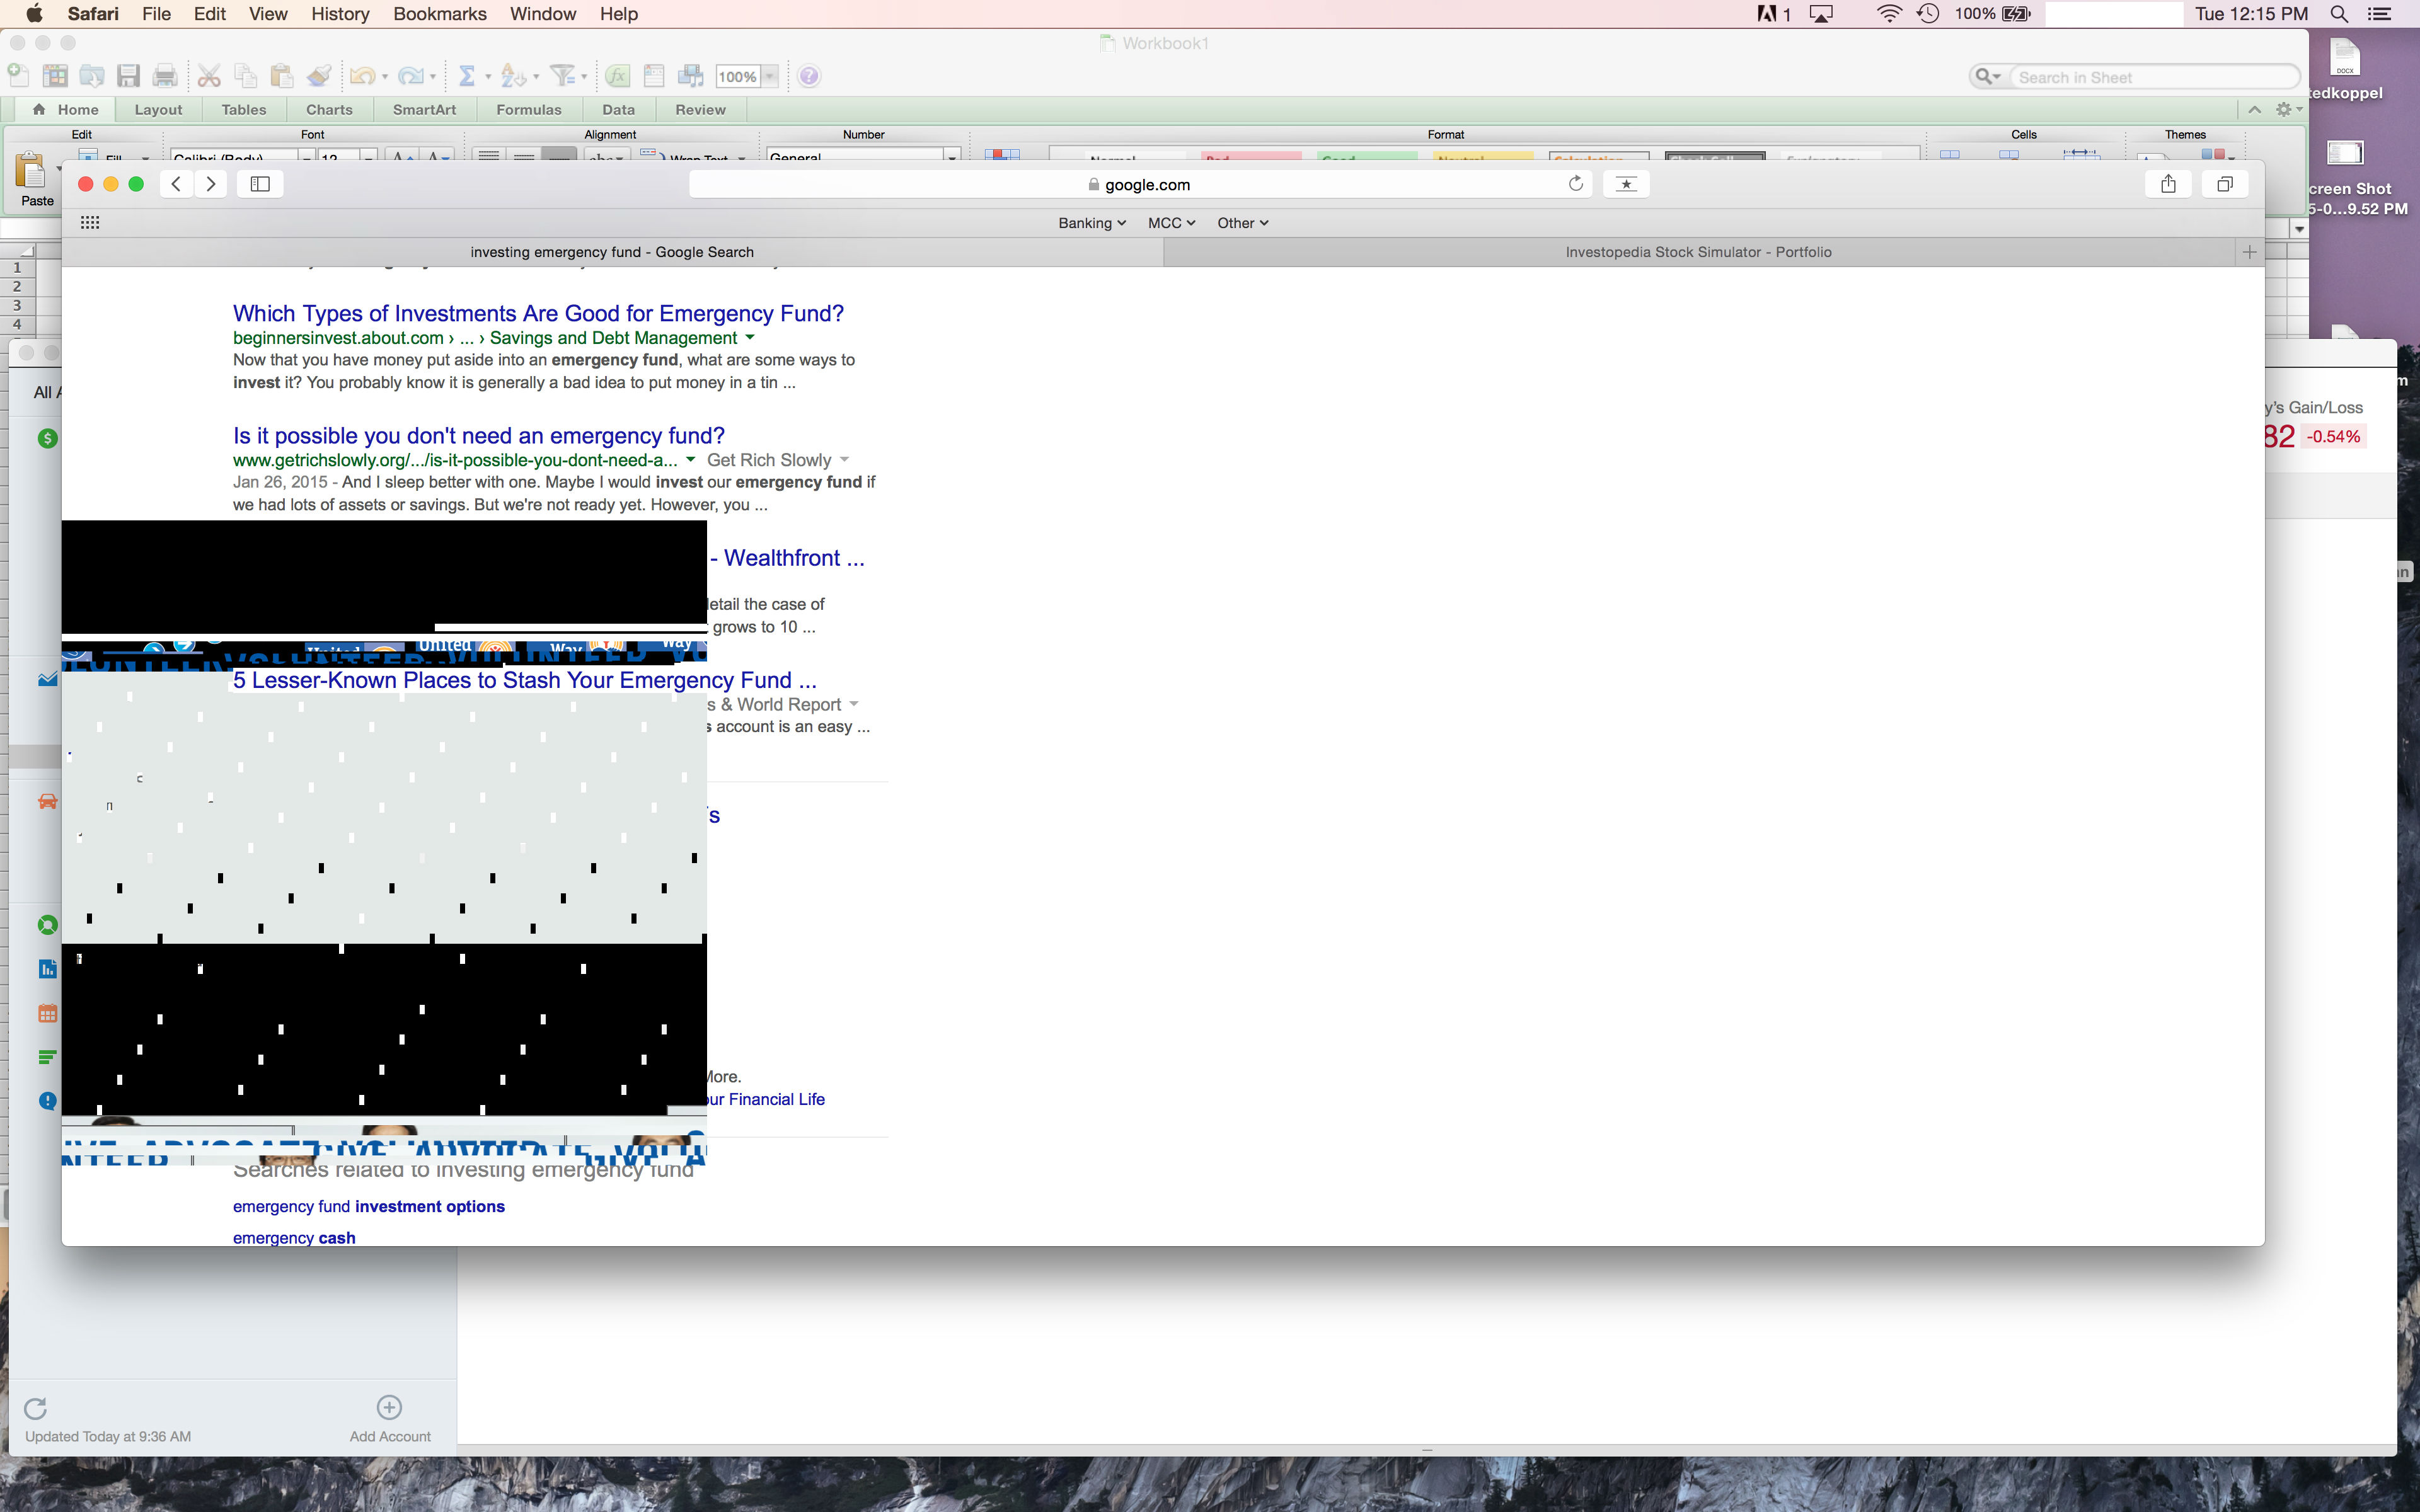Image resolution: width=2420 pixels, height=1512 pixels.
Task: Open the AutoSum dropdown arrow
Action: tap(488, 76)
